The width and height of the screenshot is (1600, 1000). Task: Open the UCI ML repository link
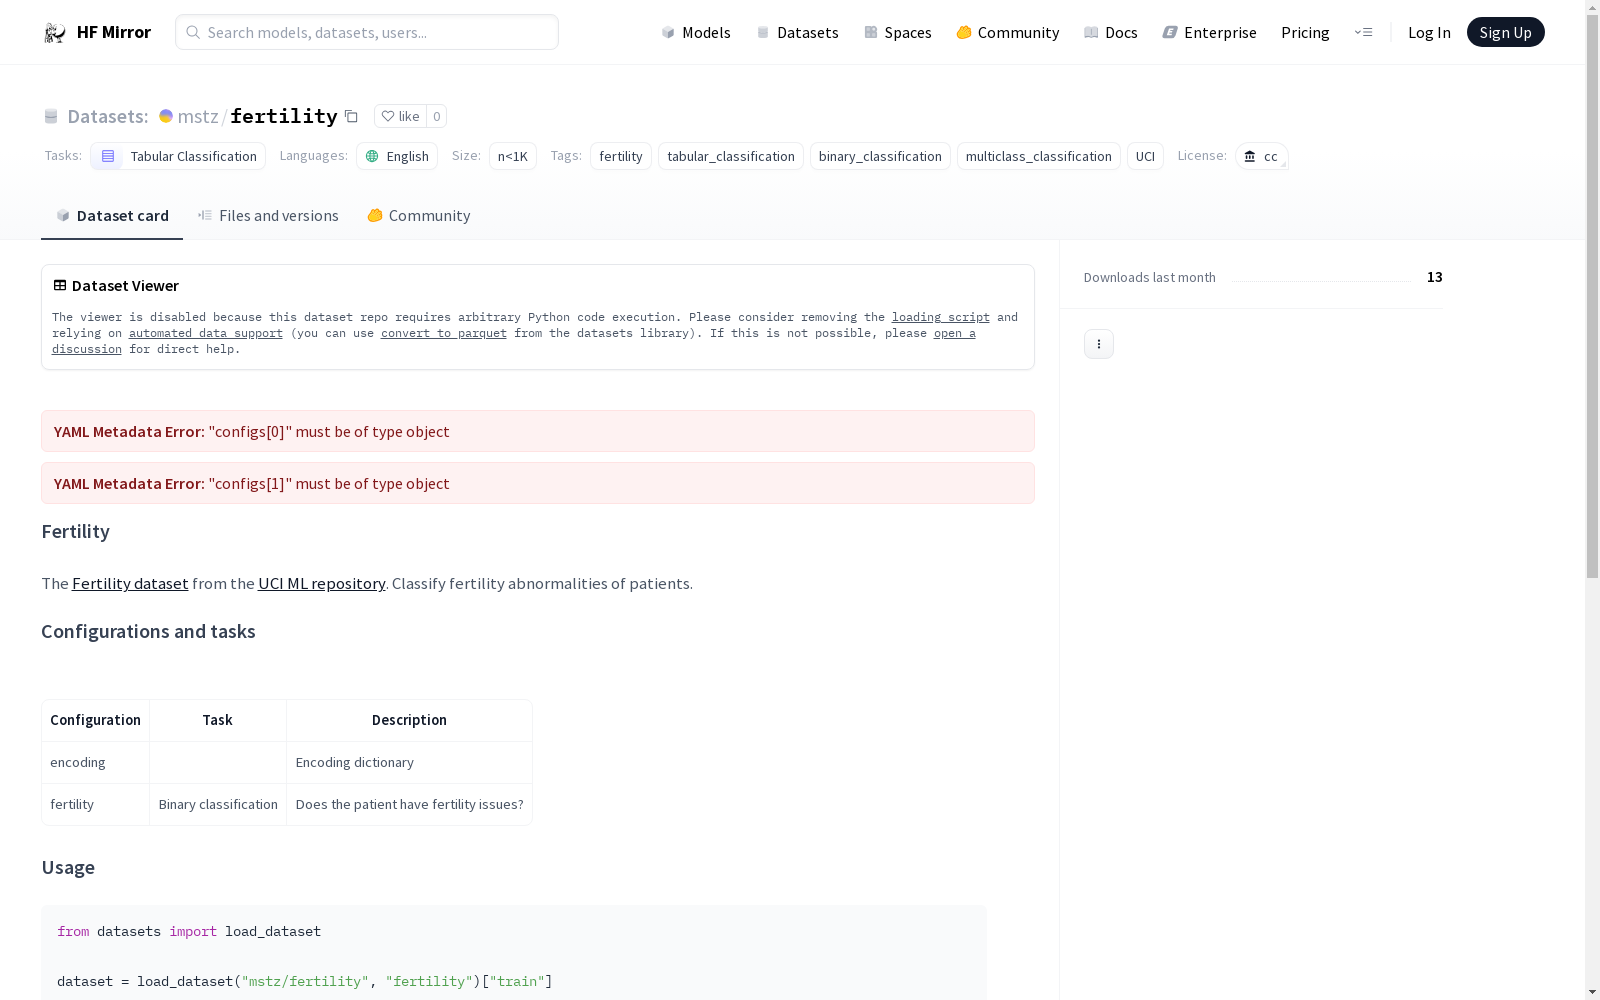pyautogui.click(x=322, y=583)
